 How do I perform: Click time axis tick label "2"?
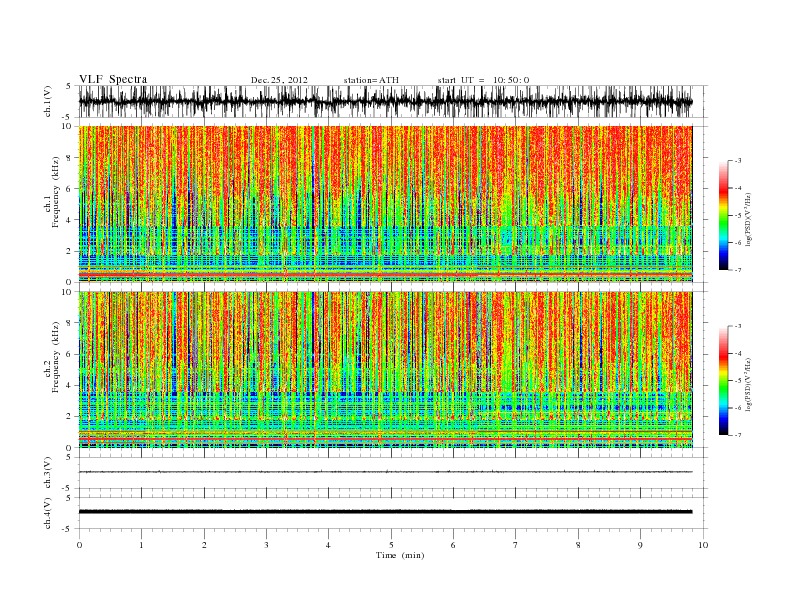coord(204,545)
